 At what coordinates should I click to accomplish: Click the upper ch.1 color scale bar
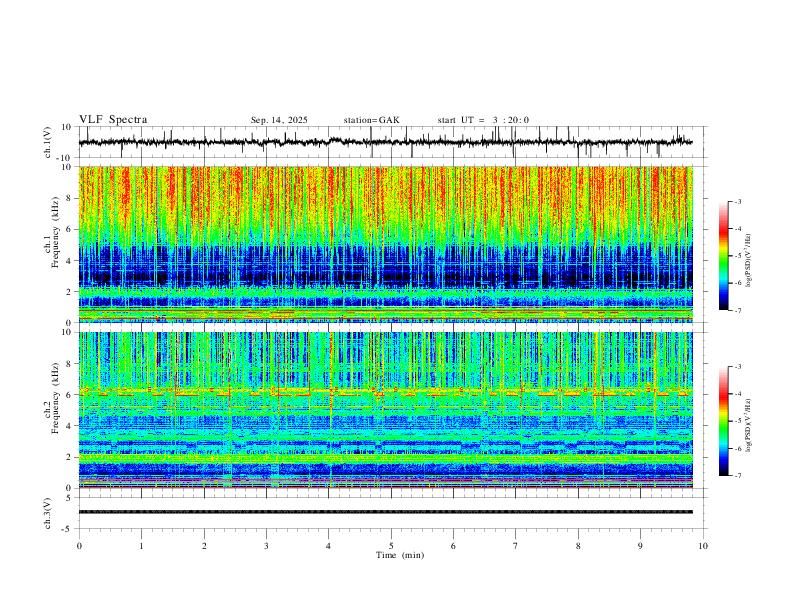click(723, 256)
